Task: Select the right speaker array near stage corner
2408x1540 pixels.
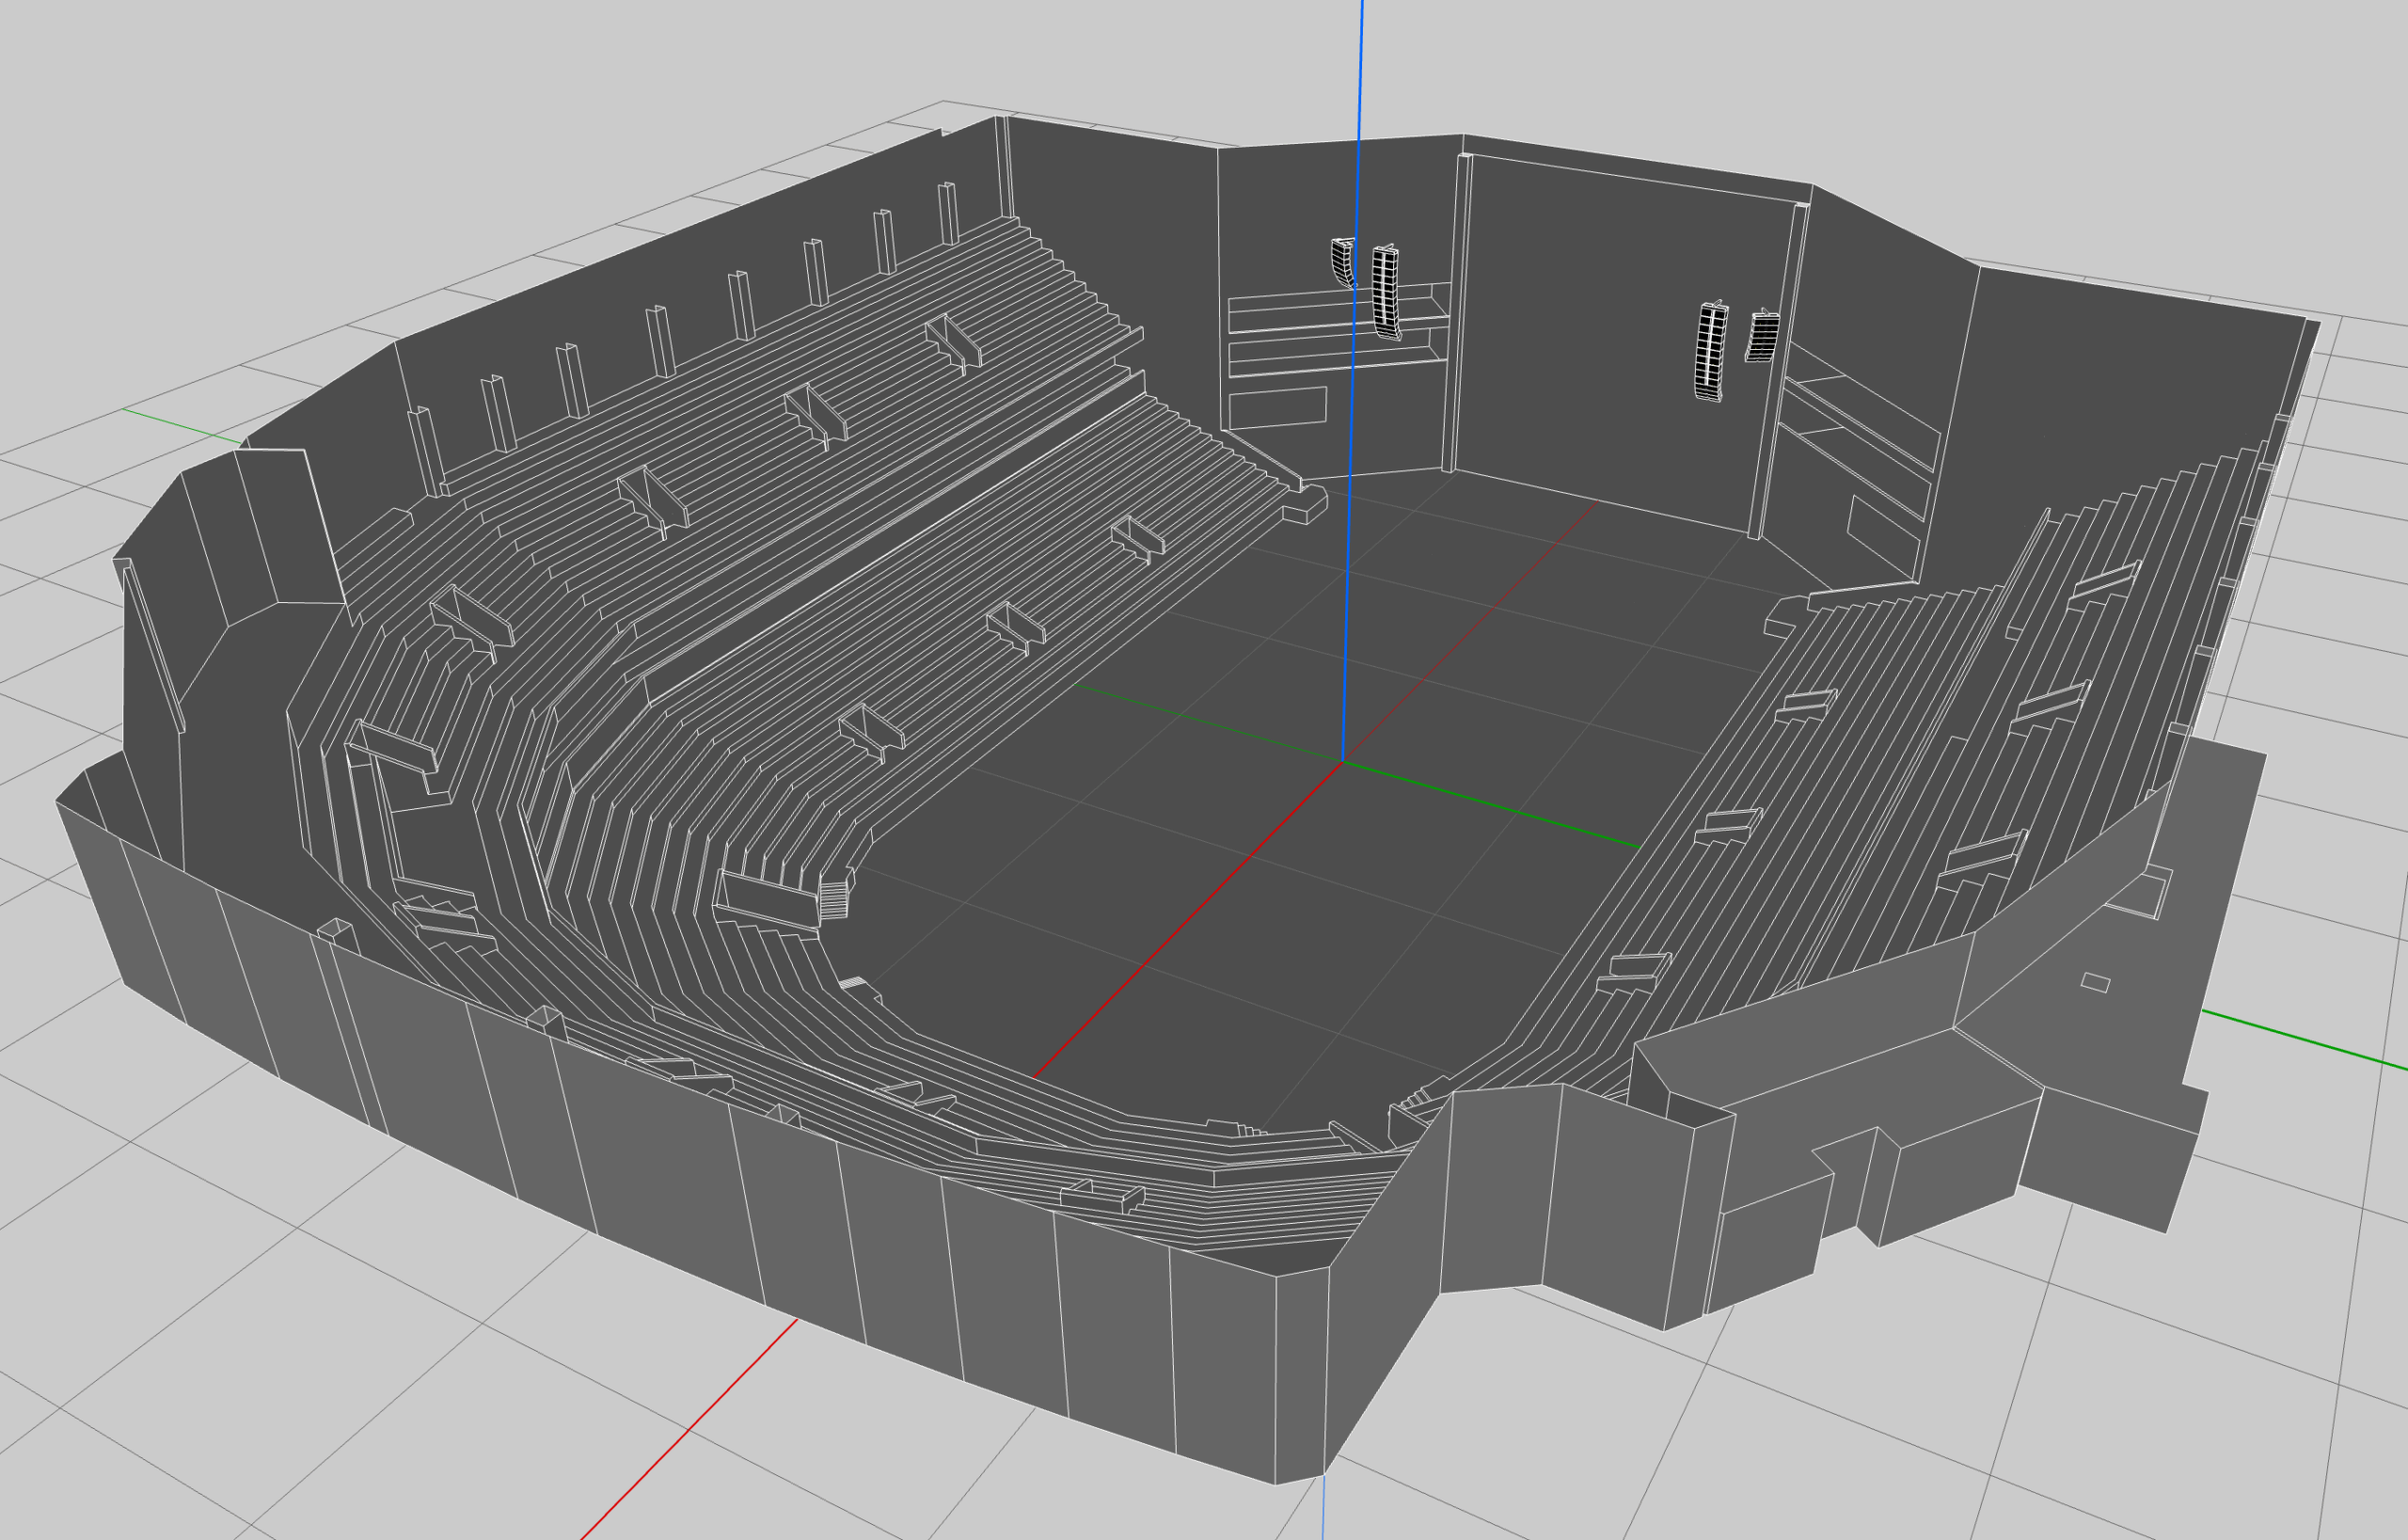Action: pyautogui.click(x=1712, y=352)
